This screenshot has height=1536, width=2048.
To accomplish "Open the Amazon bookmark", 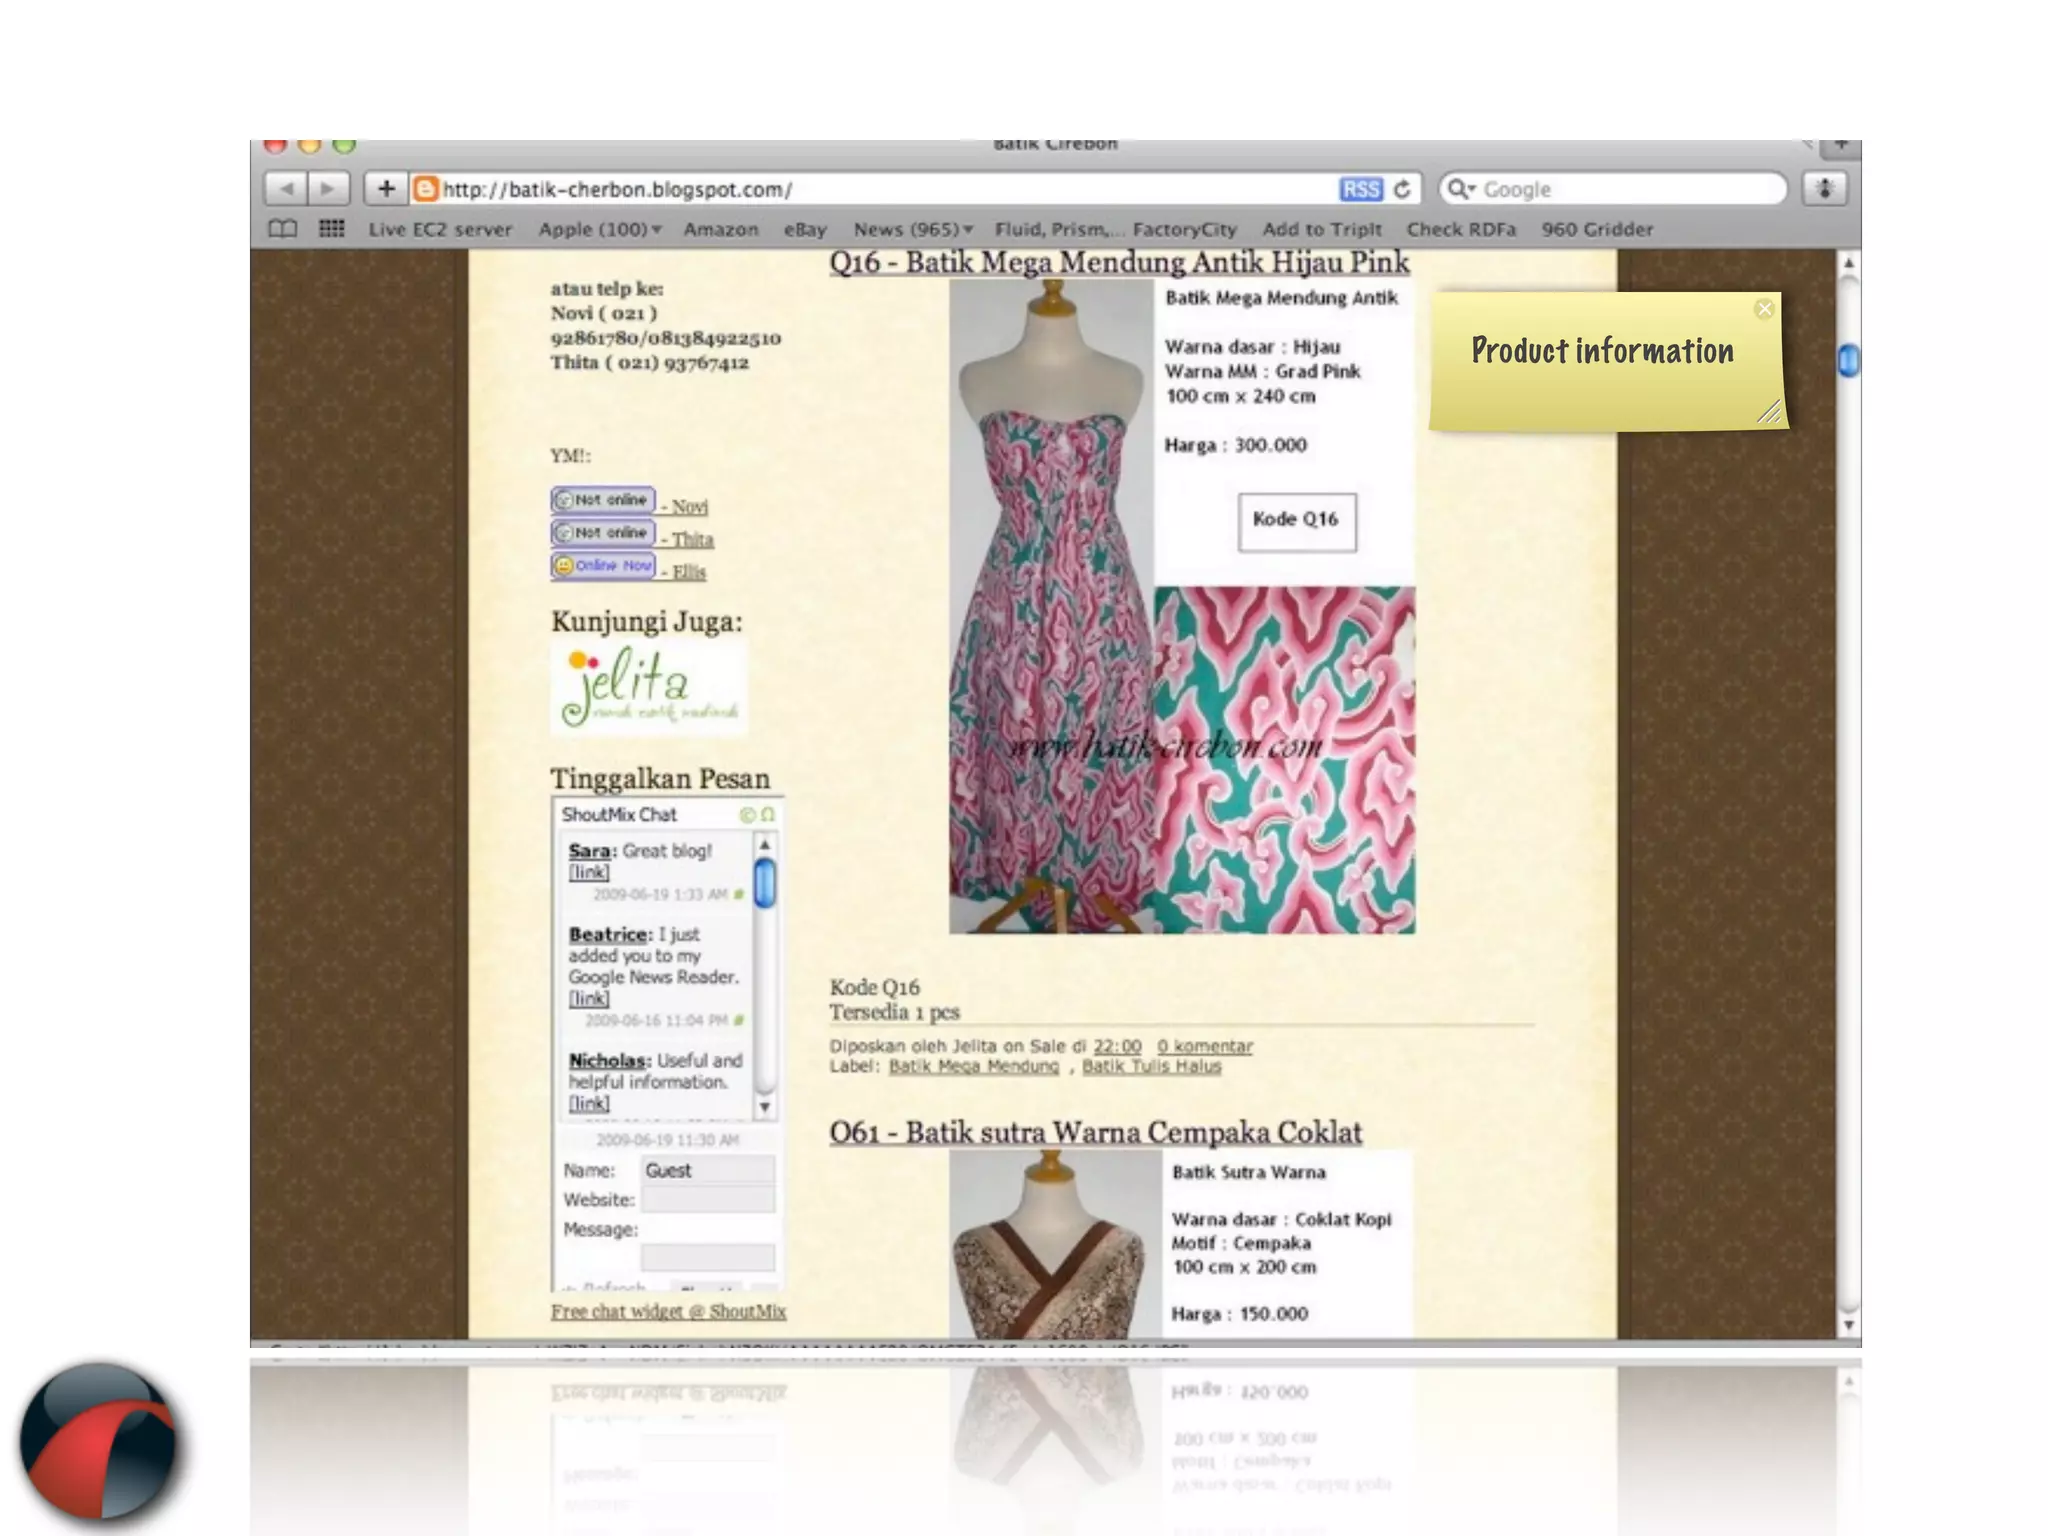I will [x=721, y=229].
